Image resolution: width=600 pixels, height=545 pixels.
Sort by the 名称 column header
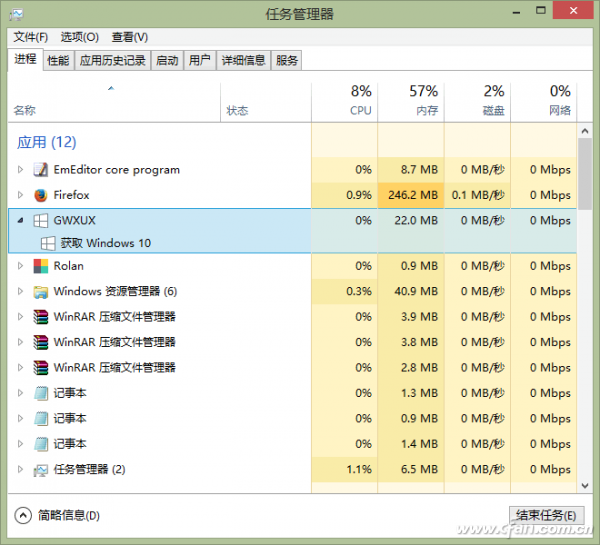[x=114, y=103]
